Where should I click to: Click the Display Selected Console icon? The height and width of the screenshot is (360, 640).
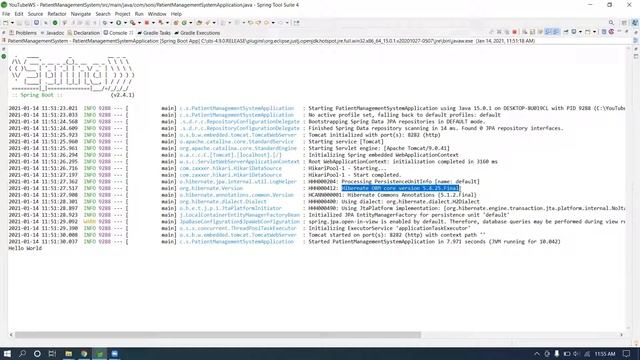point(573,32)
